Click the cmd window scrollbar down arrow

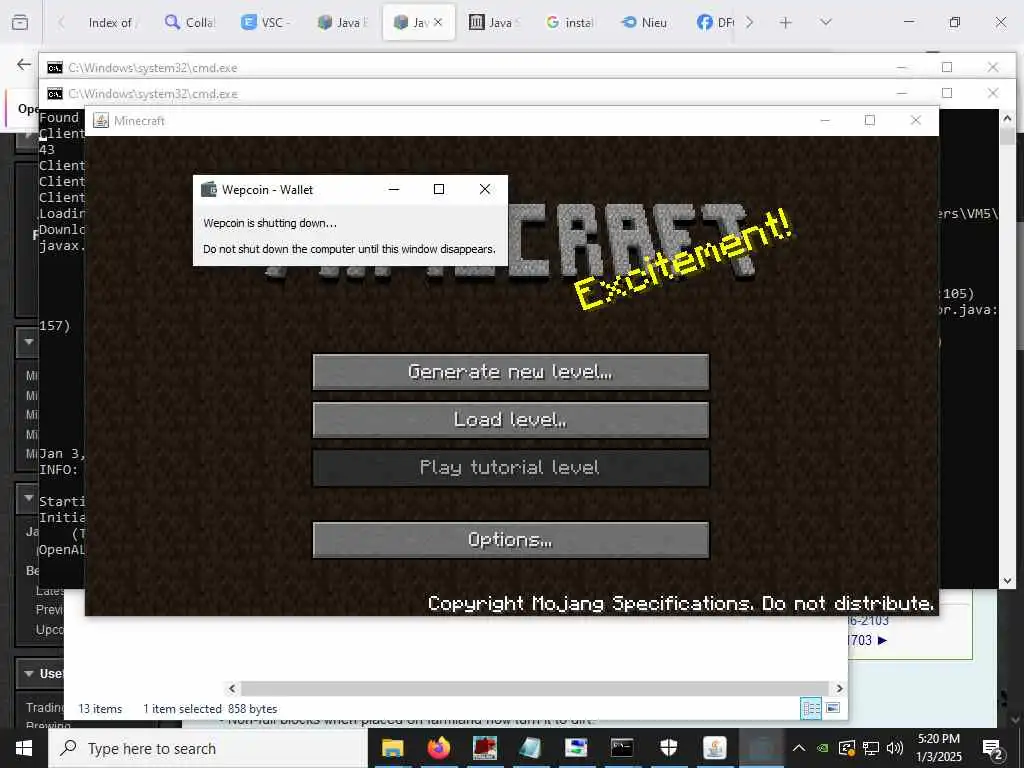1007,581
